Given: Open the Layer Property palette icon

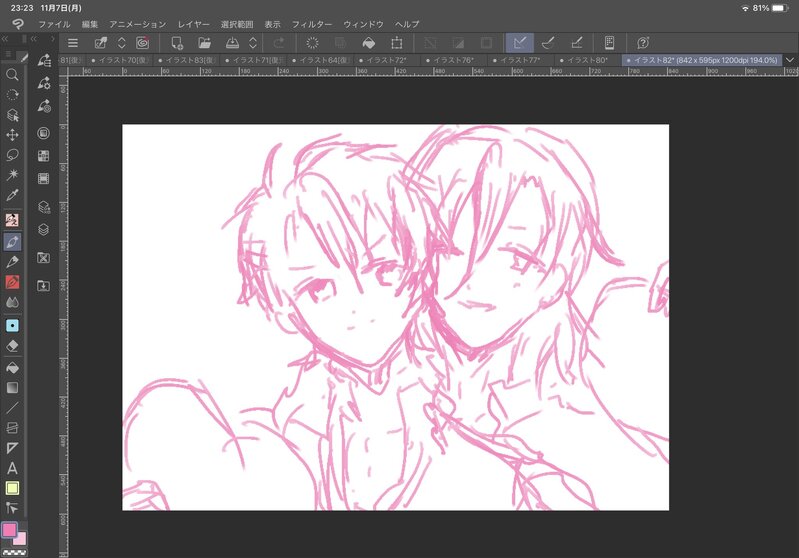Looking at the screenshot, I should [x=44, y=207].
